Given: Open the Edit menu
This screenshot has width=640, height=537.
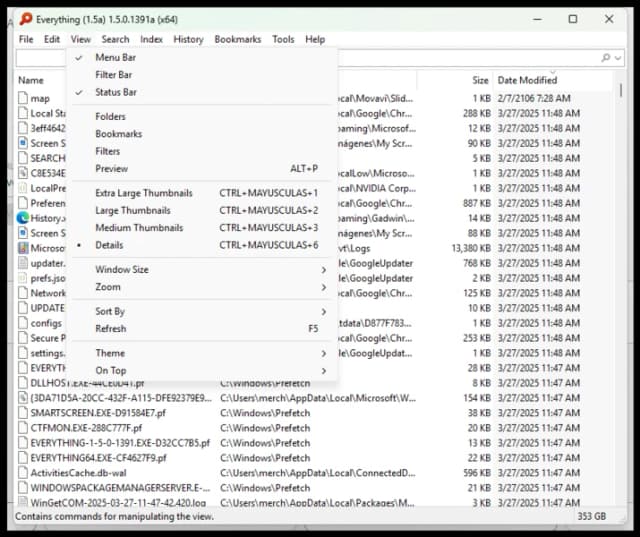Looking at the screenshot, I should [52, 39].
